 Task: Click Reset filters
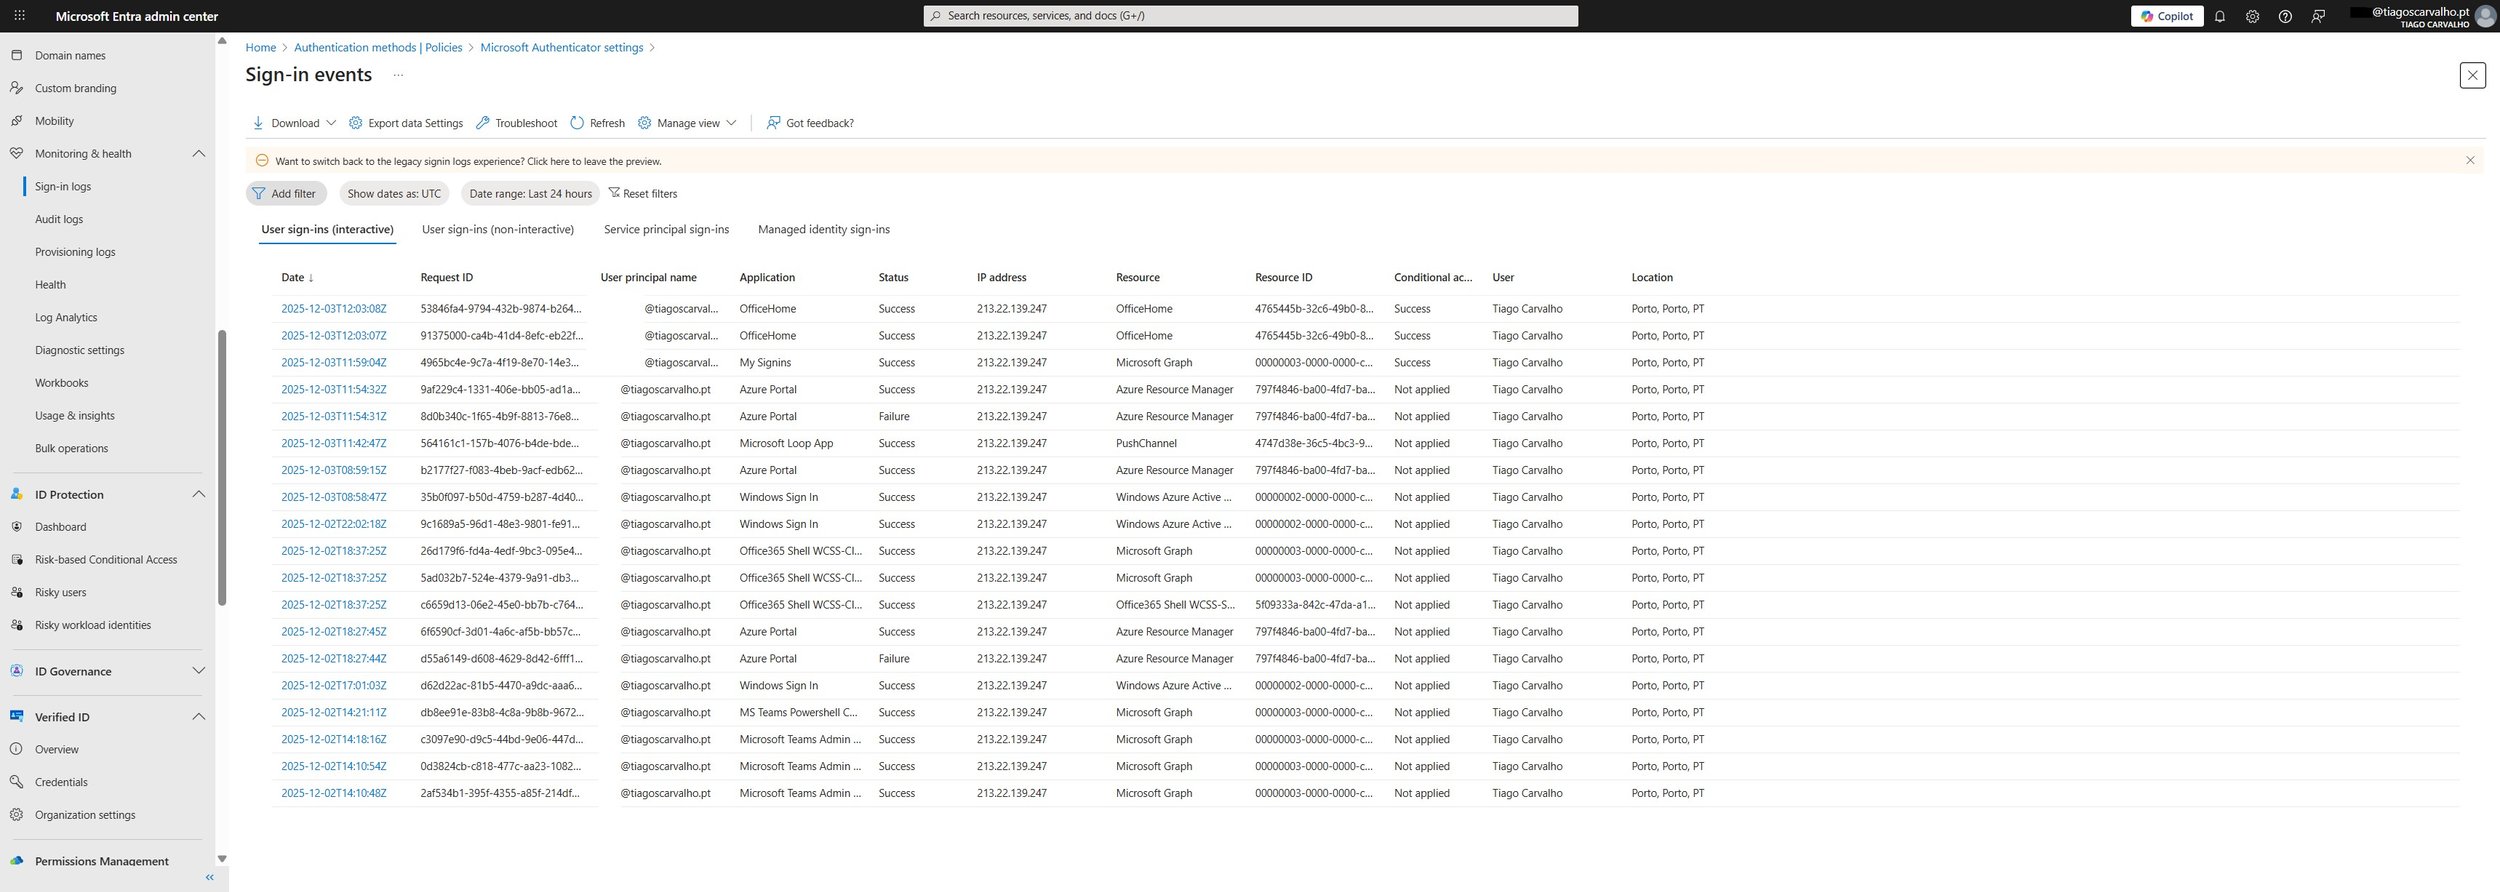[642, 194]
